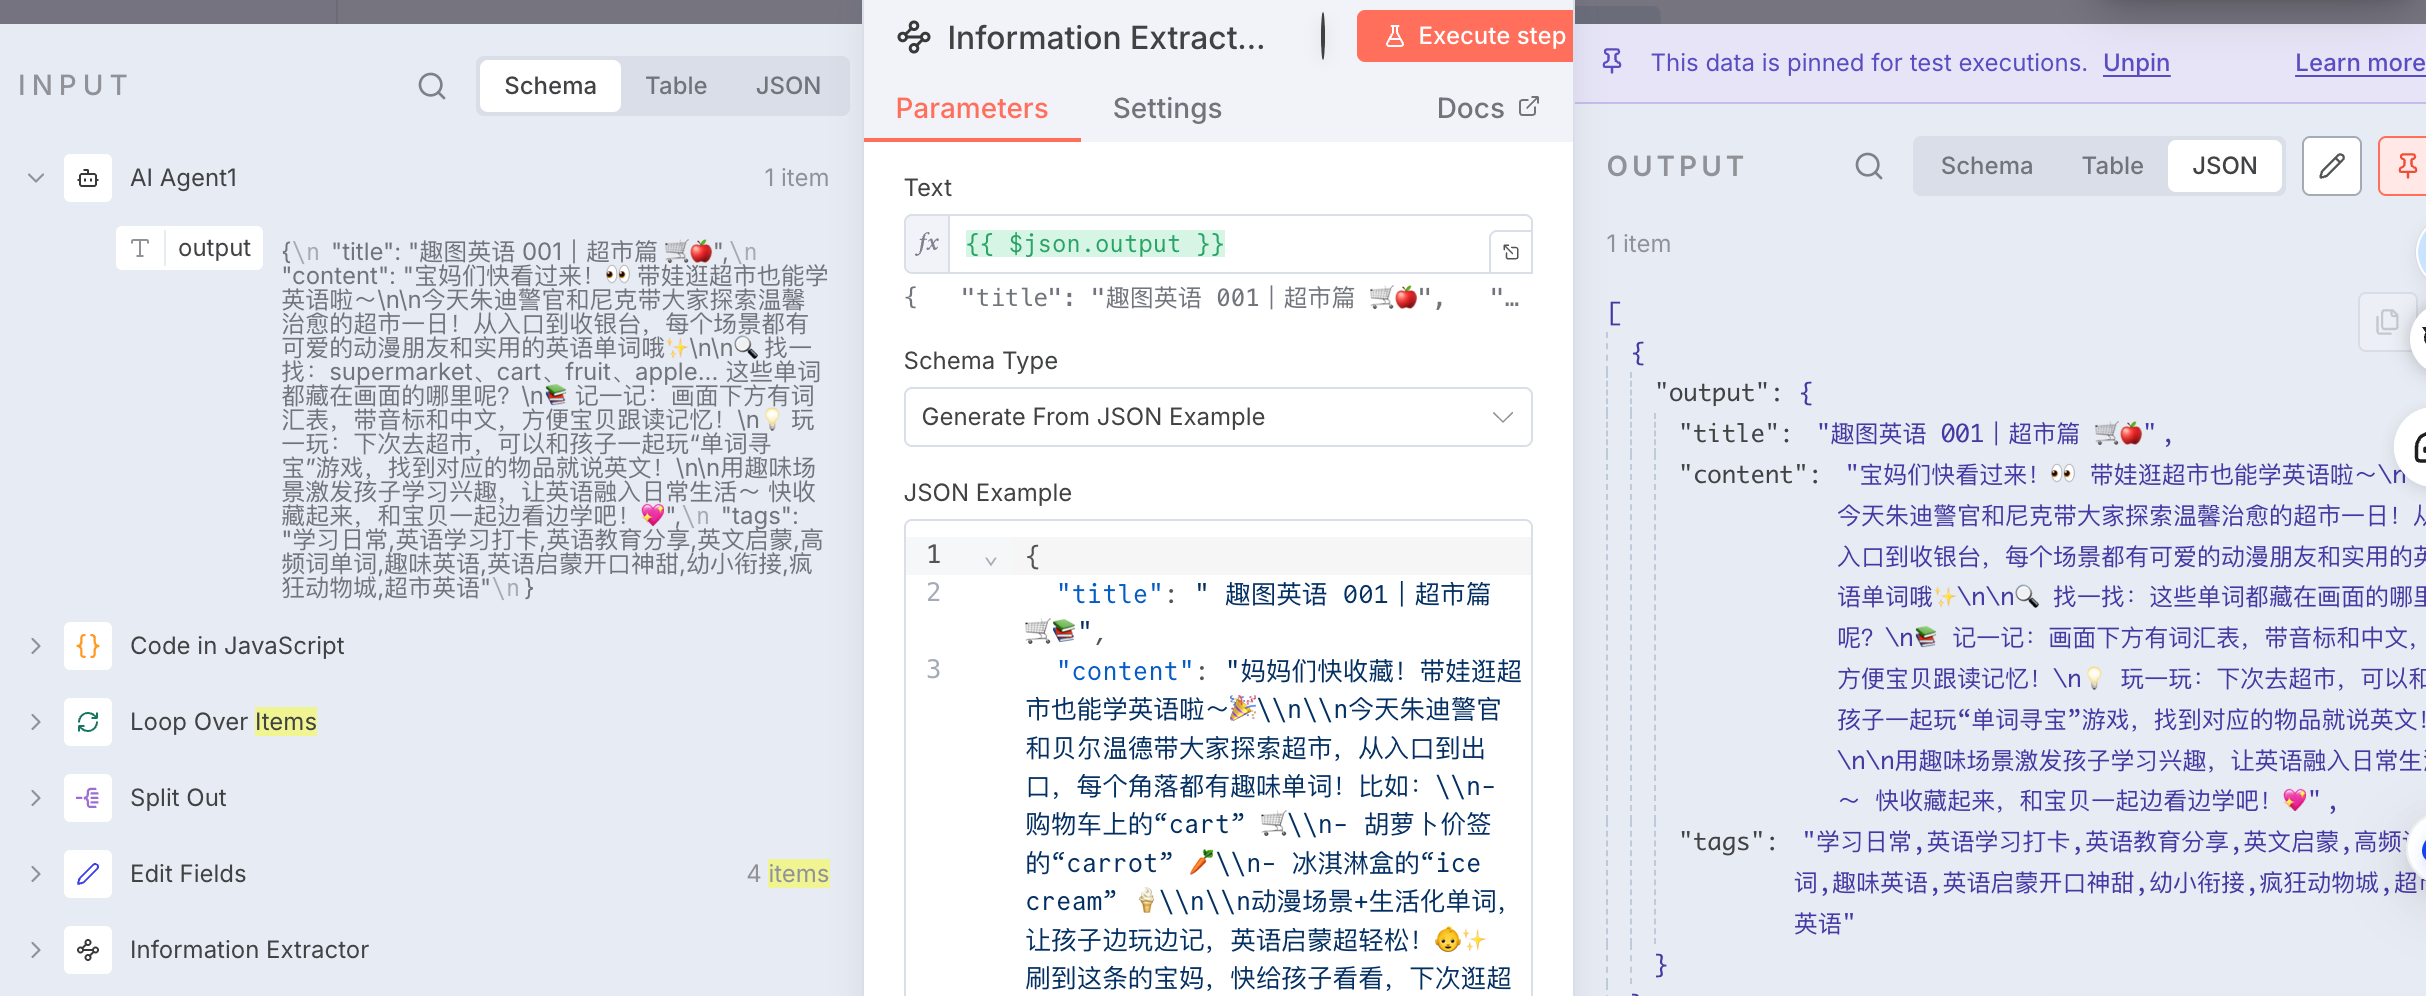Screen dimensions: 2426x996
Task: Click the pencil edit output icon
Action: click(x=2331, y=166)
